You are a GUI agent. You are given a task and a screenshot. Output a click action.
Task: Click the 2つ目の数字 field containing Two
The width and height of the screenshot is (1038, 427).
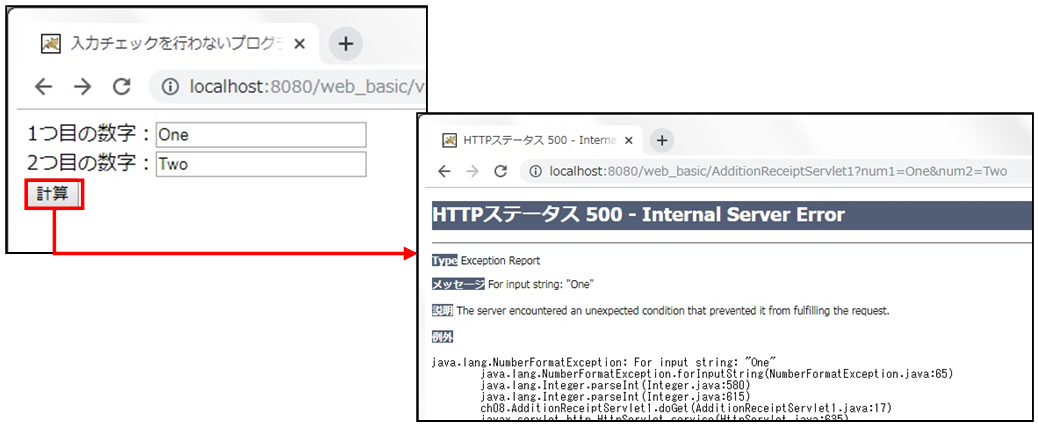(x=261, y=164)
